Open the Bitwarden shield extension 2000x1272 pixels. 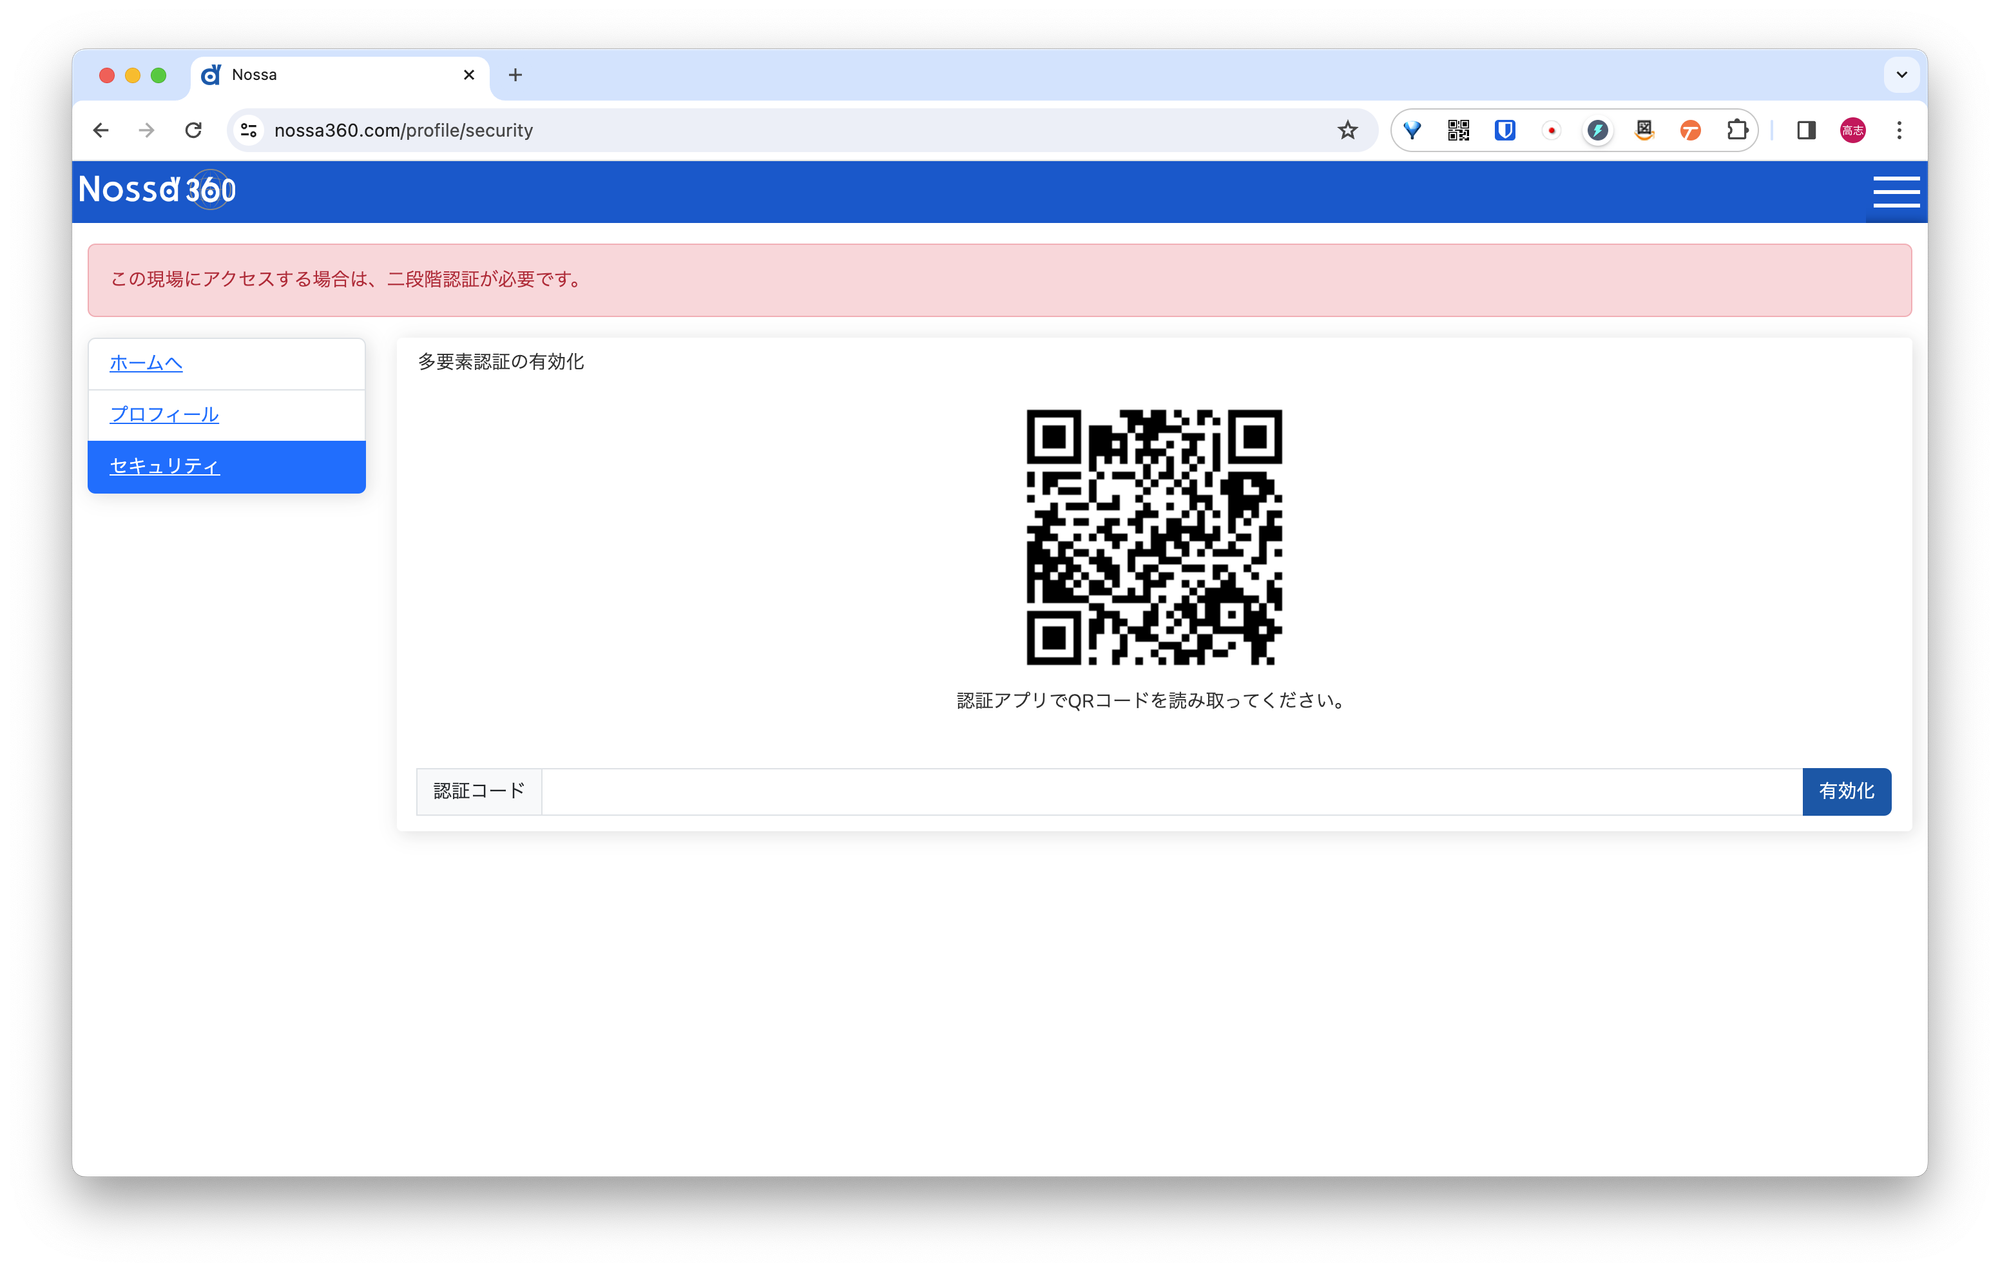[1505, 130]
